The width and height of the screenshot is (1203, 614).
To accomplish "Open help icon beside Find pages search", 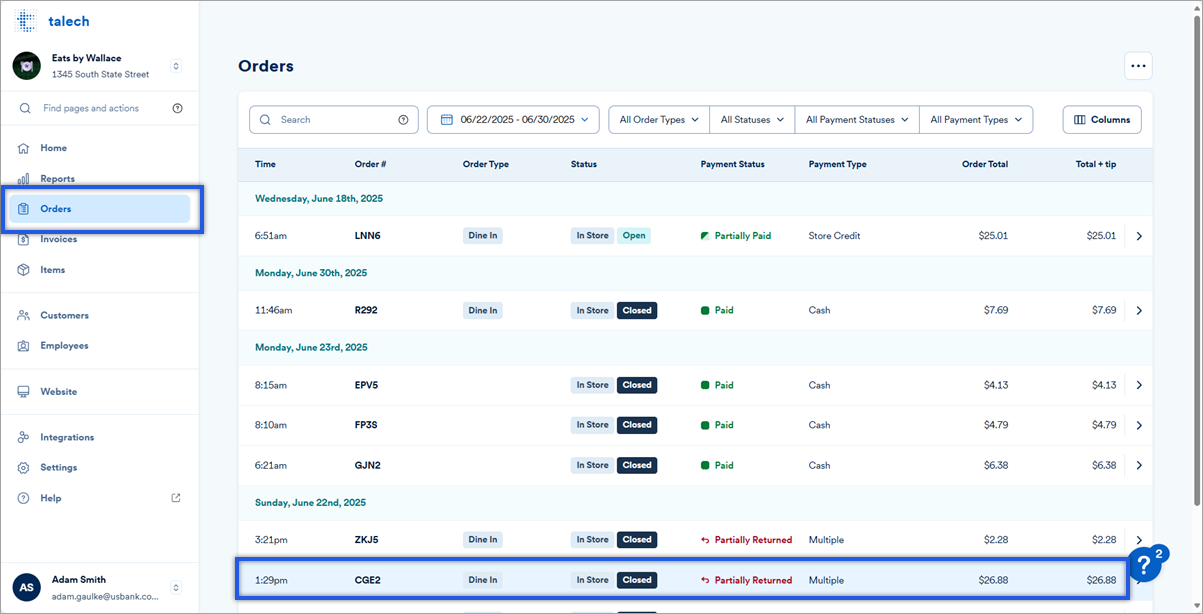I will click(x=177, y=108).
